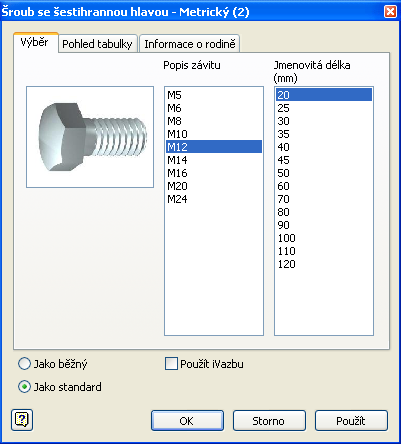Click the help question mark icon
The width and height of the screenshot is (401, 444).
coord(22,420)
